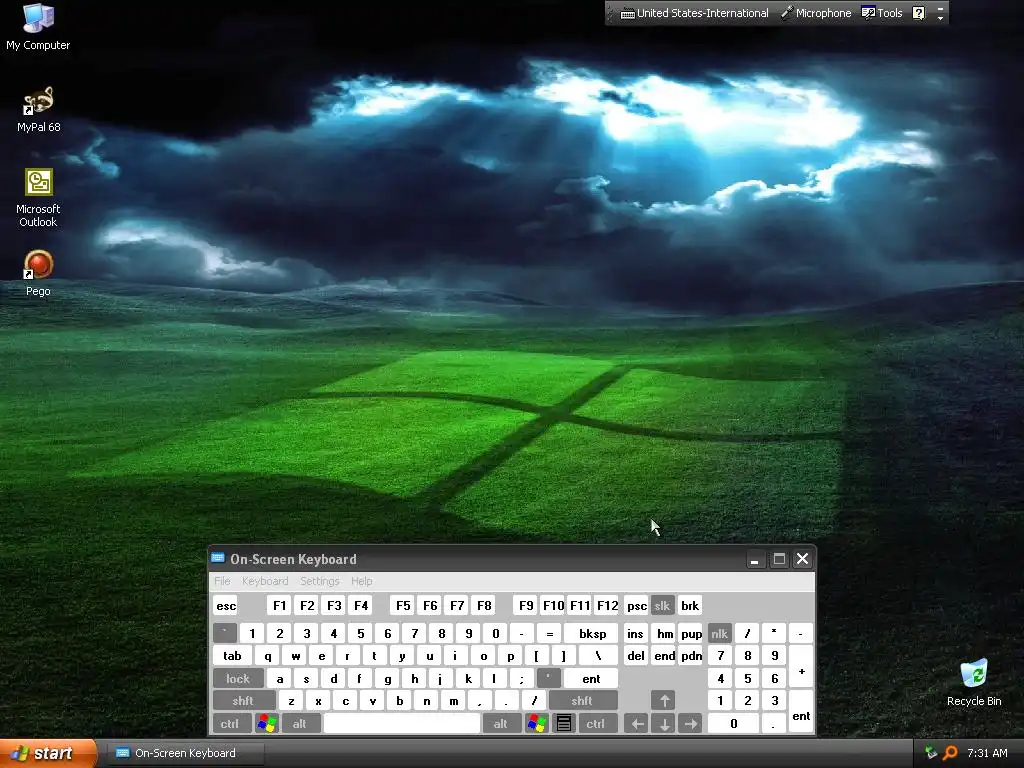Select On-Screen Keyboard taskbar button
Viewport: 1024px width, 768px height.
pos(185,753)
